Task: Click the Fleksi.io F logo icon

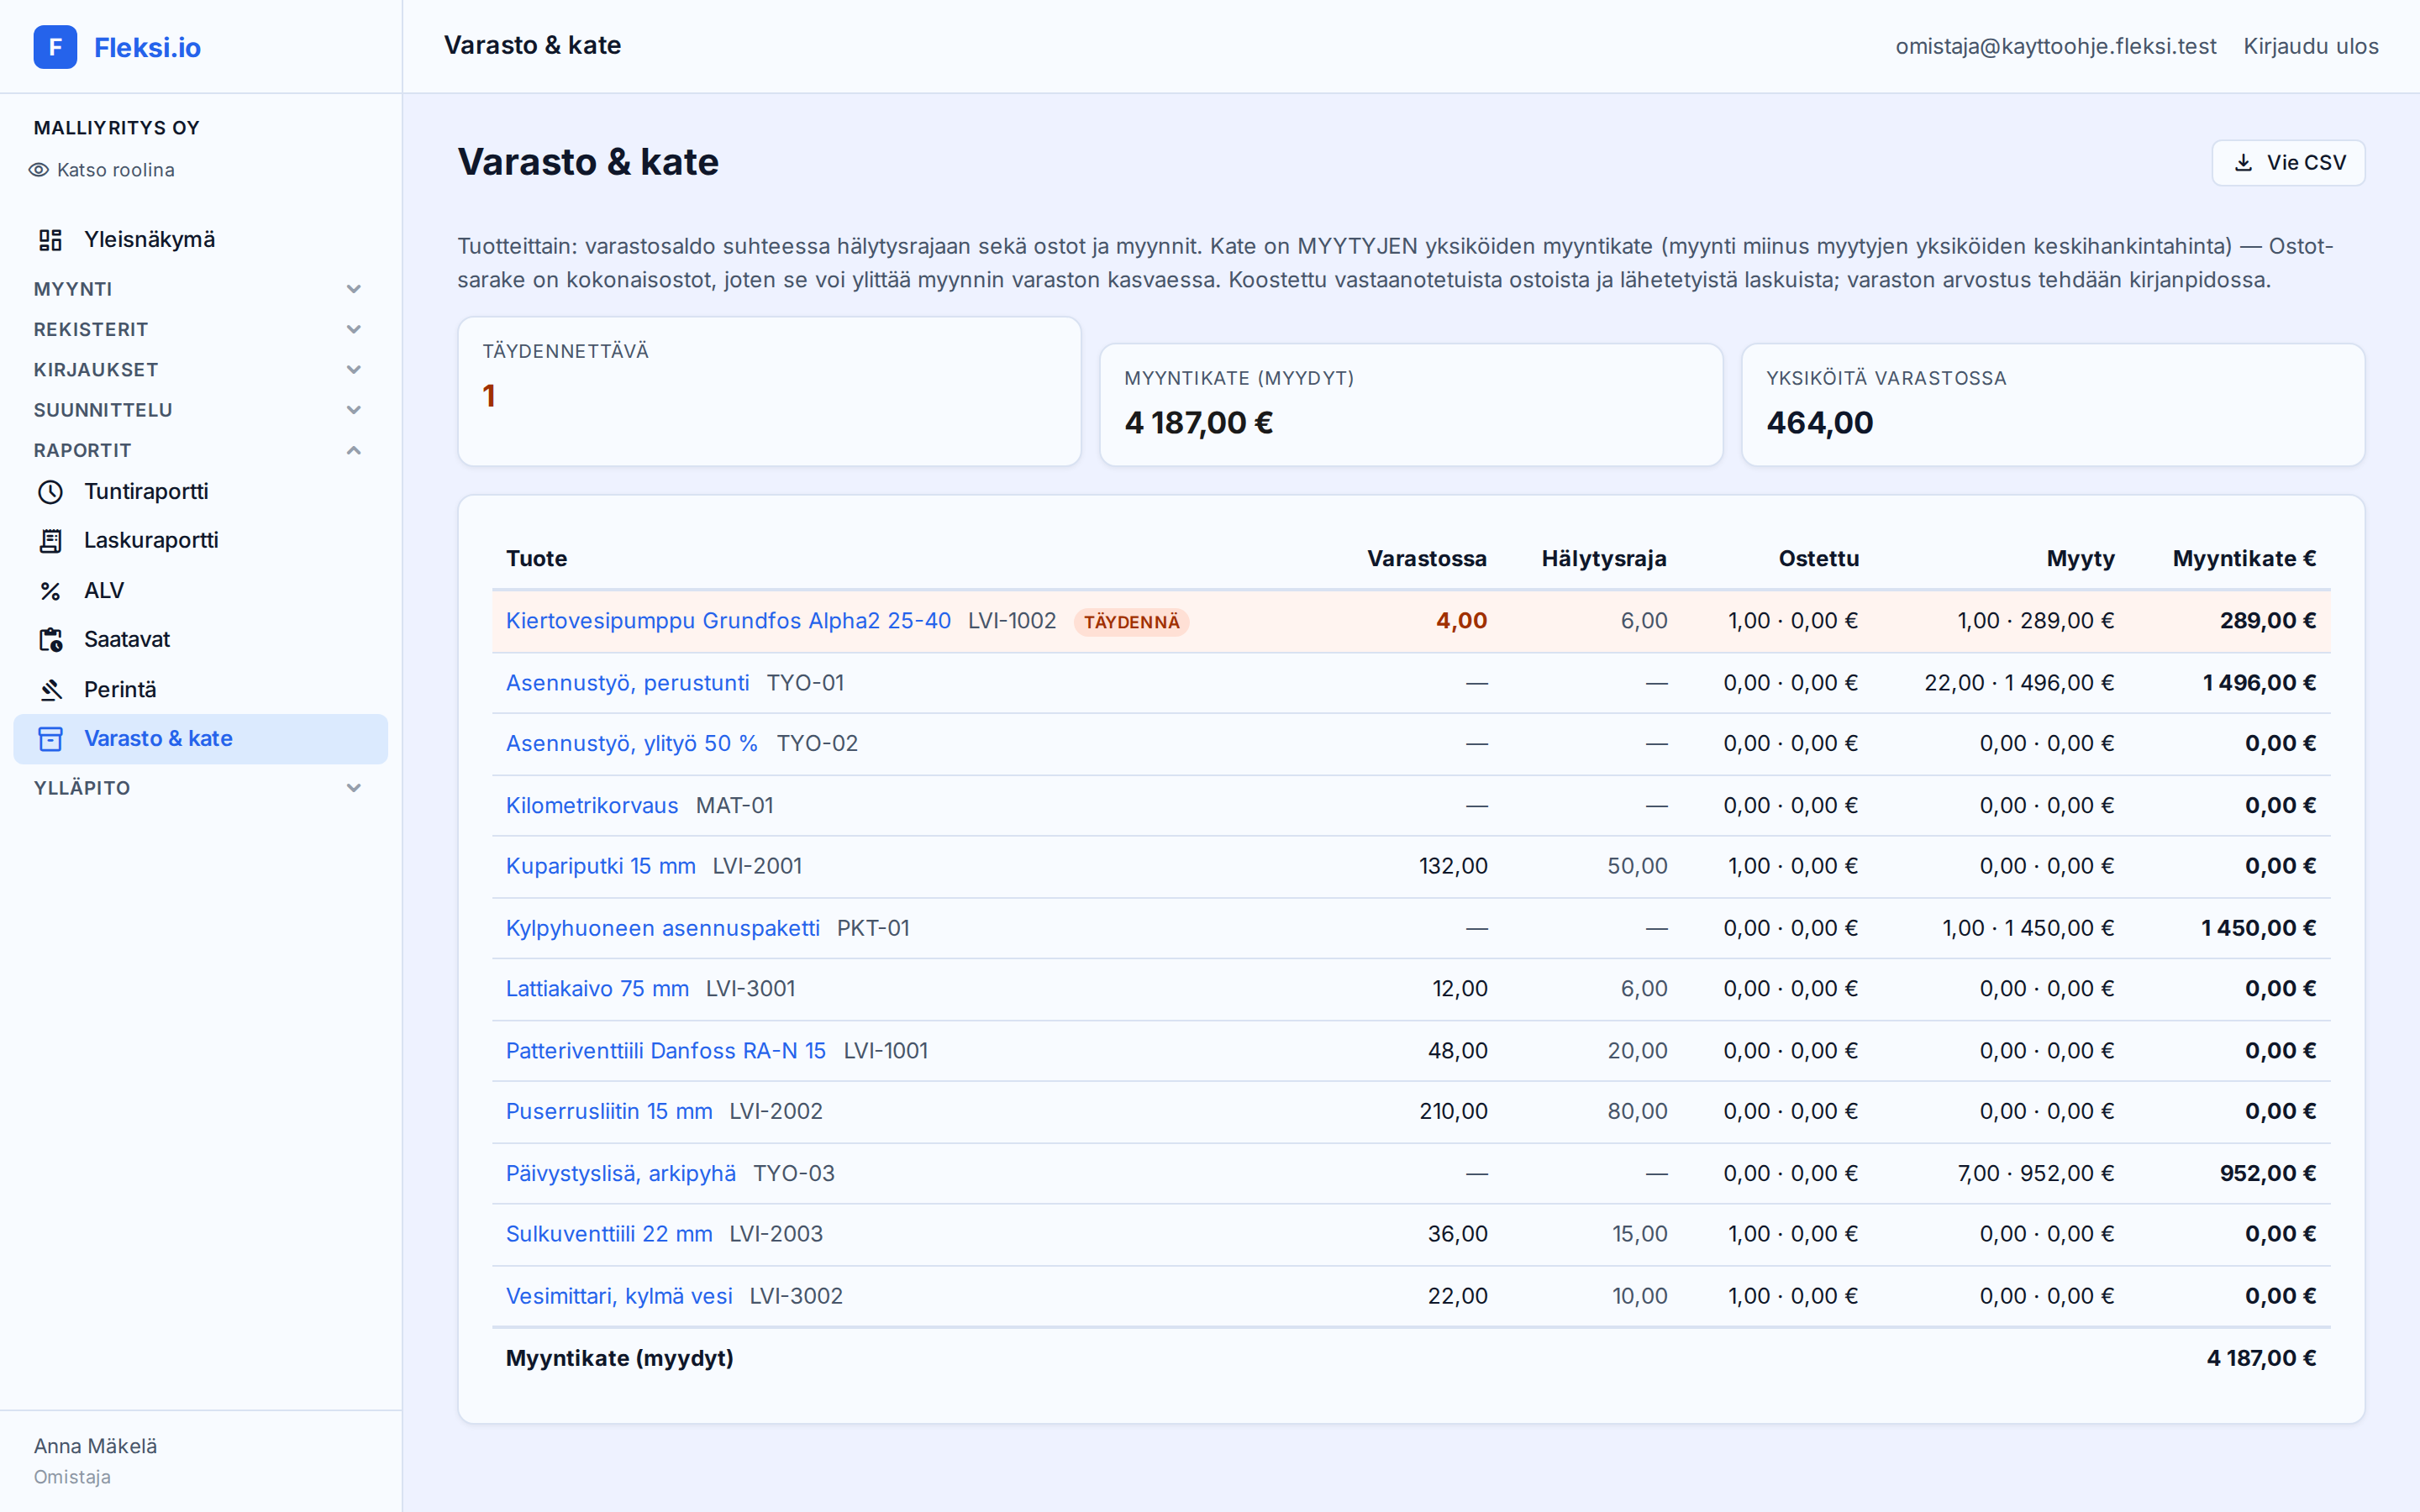Action: point(55,47)
